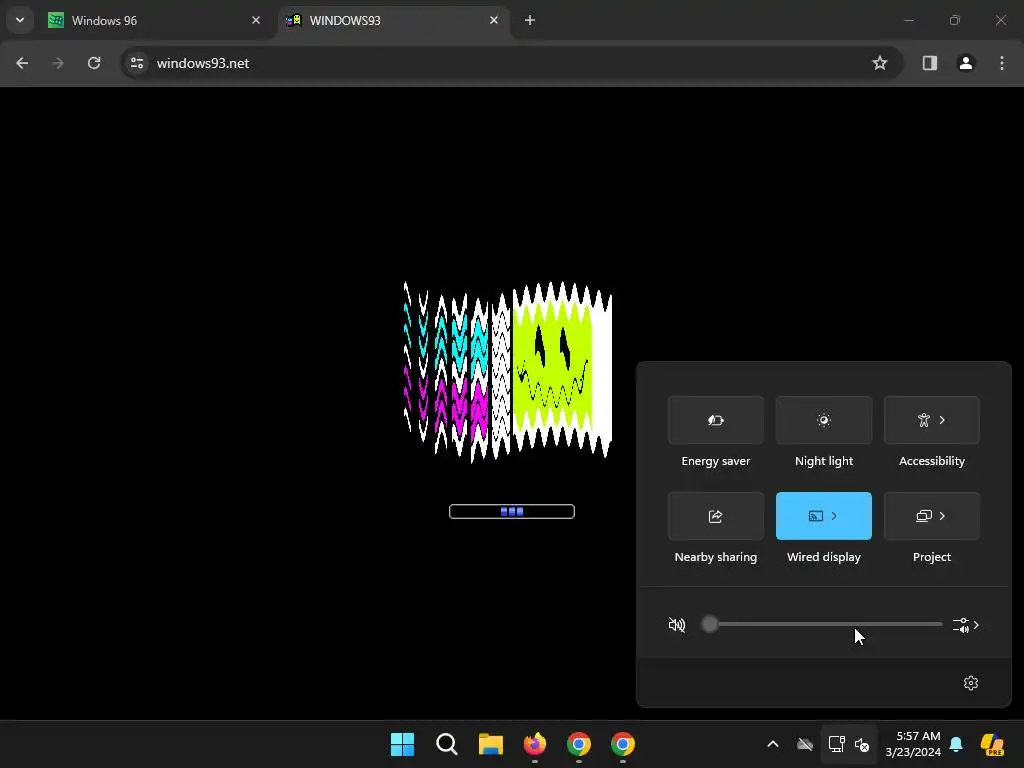Open the Project display tile

point(931,516)
